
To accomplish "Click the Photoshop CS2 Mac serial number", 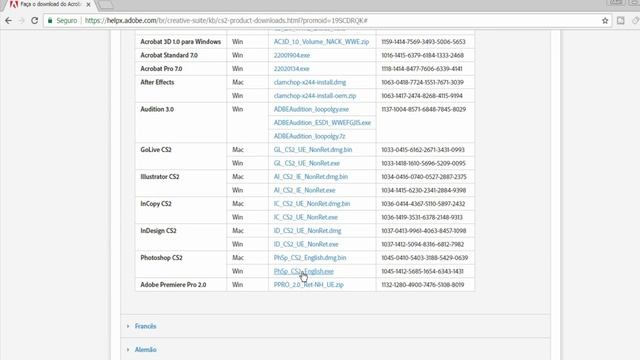I will (x=424, y=257).
